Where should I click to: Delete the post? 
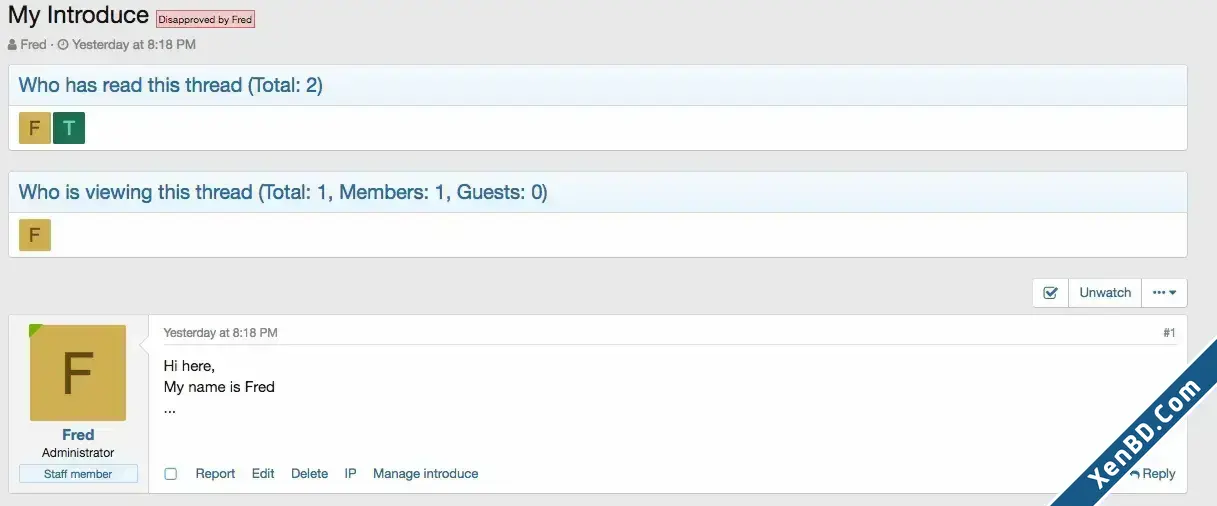coord(309,474)
